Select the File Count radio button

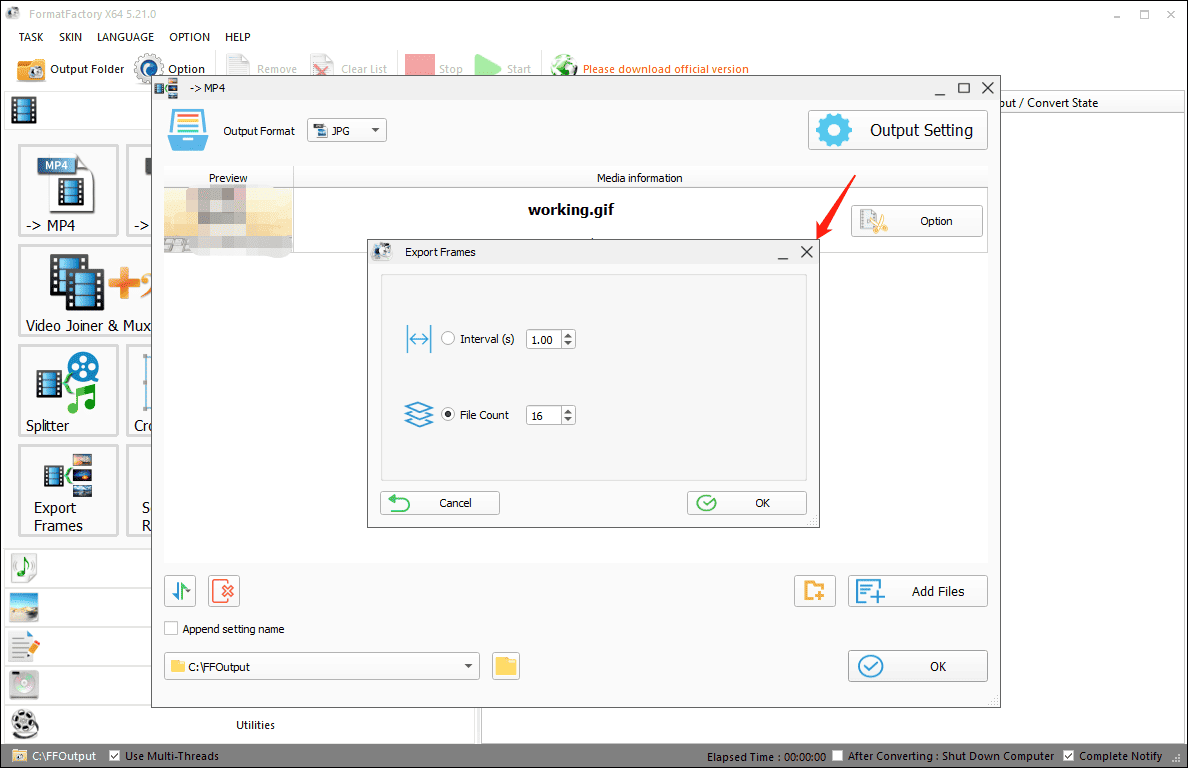(x=448, y=414)
